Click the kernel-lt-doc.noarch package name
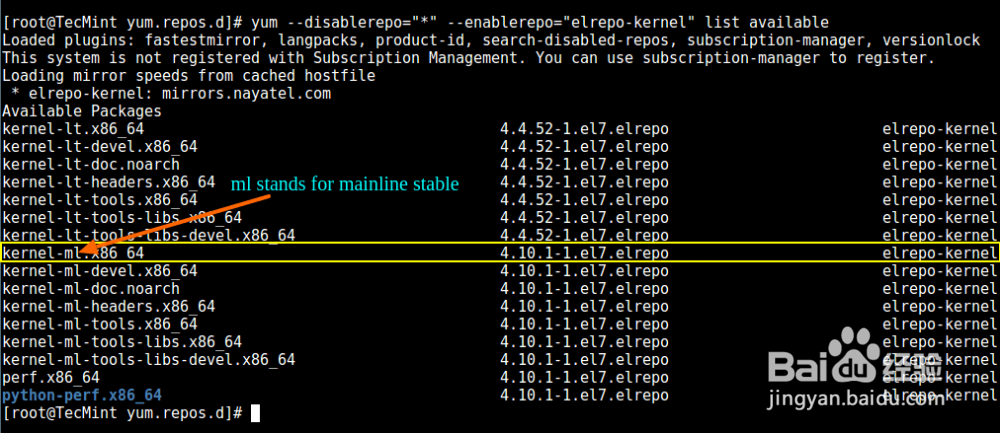 coord(91,165)
